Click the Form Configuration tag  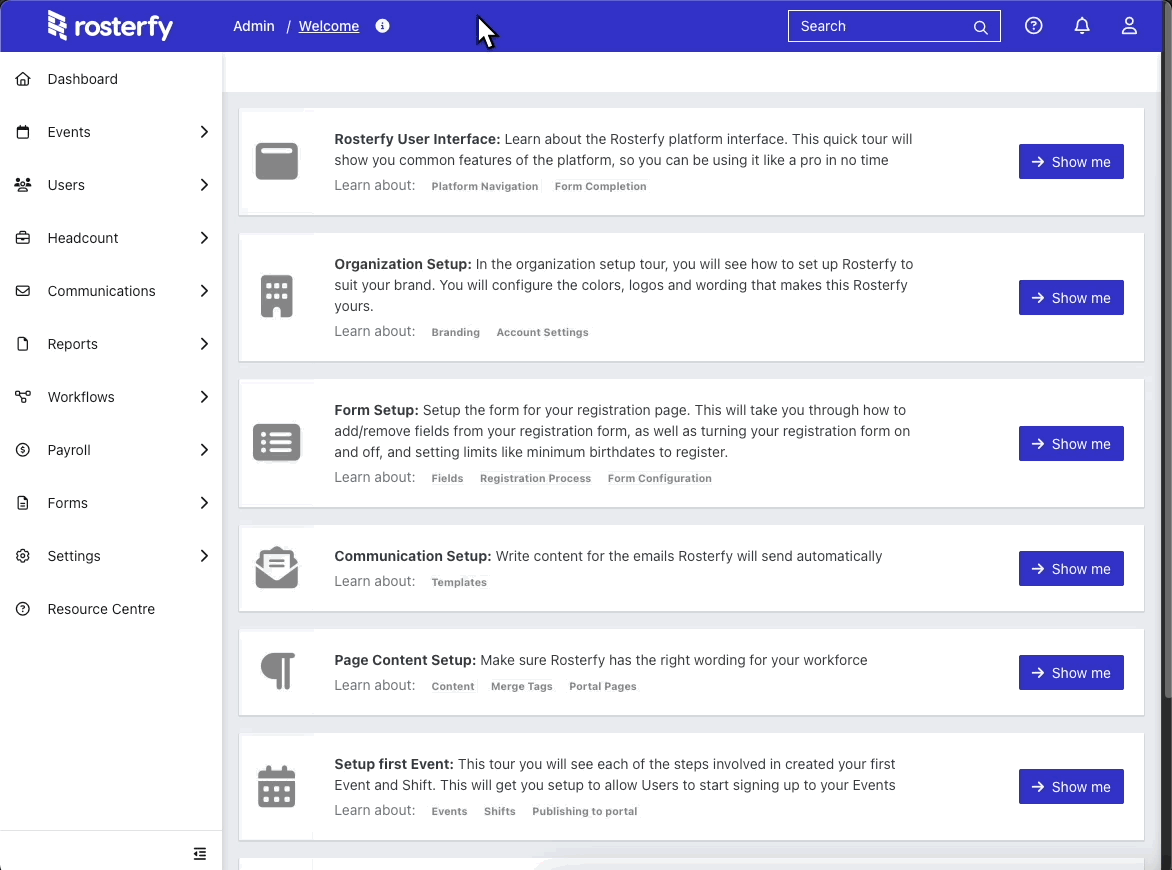click(659, 478)
